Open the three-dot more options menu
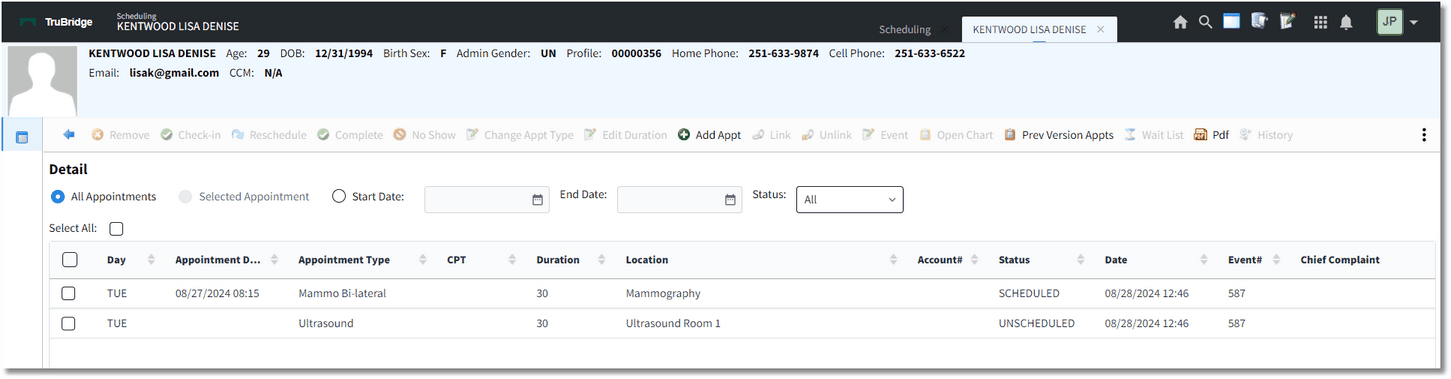Viewport: 1451px width, 379px height. [1424, 135]
